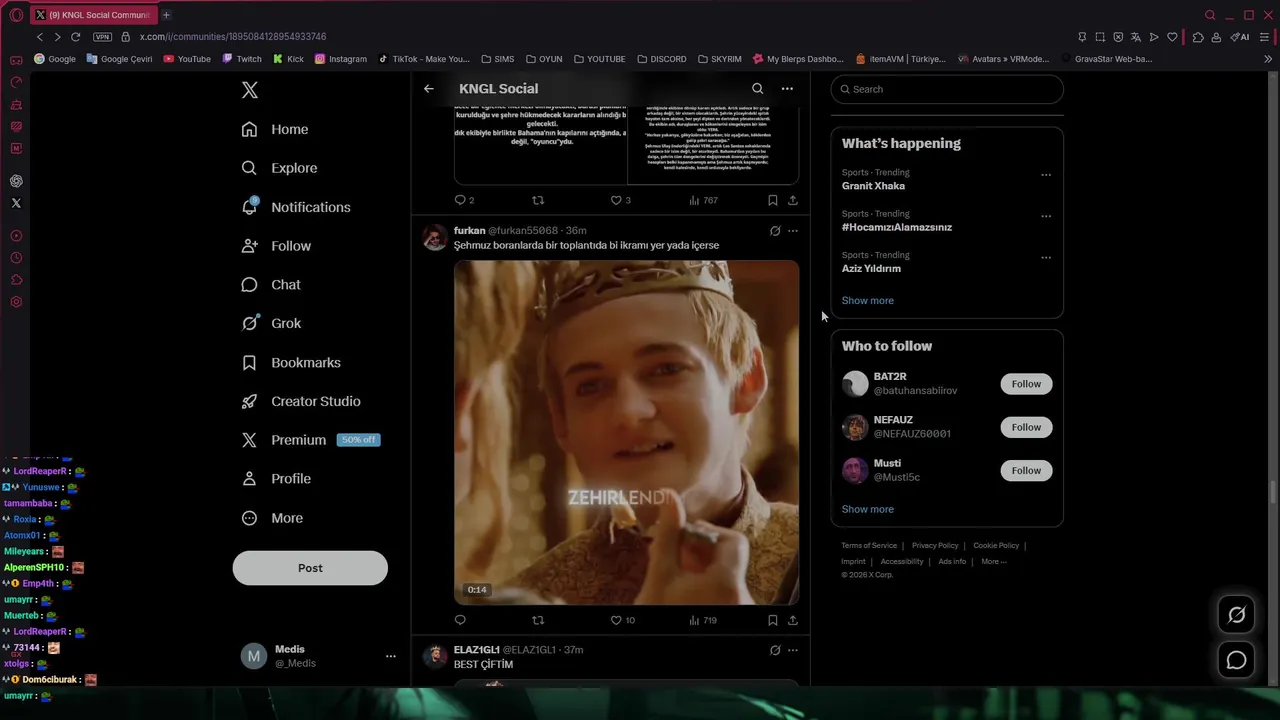This screenshot has height=720, width=1280.
Task: Open the DISCORD bookmarks folder
Action: 661,59
